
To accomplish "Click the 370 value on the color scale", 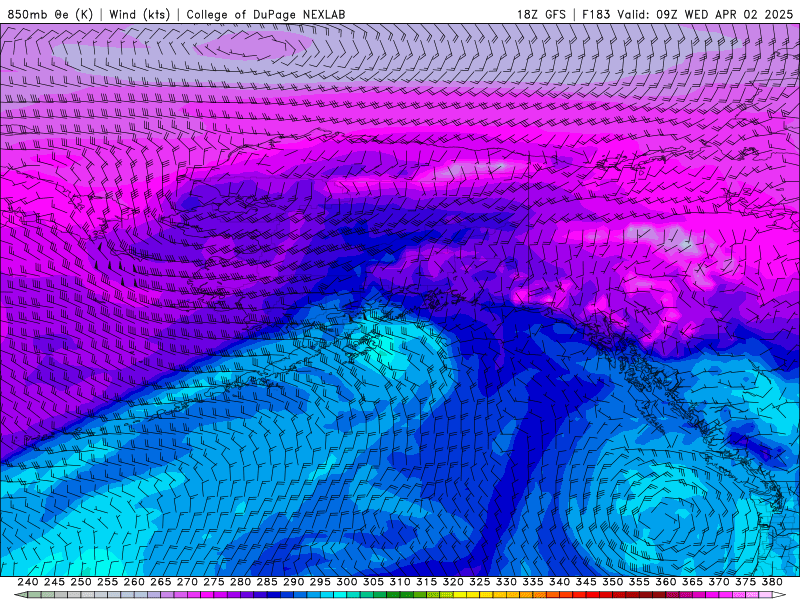I will [x=719, y=582].
